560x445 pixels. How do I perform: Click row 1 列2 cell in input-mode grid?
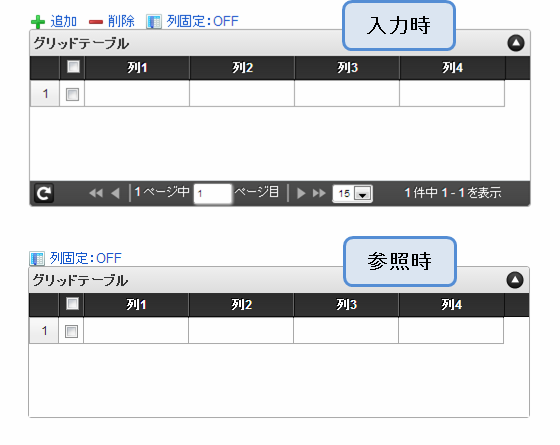tap(242, 94)
